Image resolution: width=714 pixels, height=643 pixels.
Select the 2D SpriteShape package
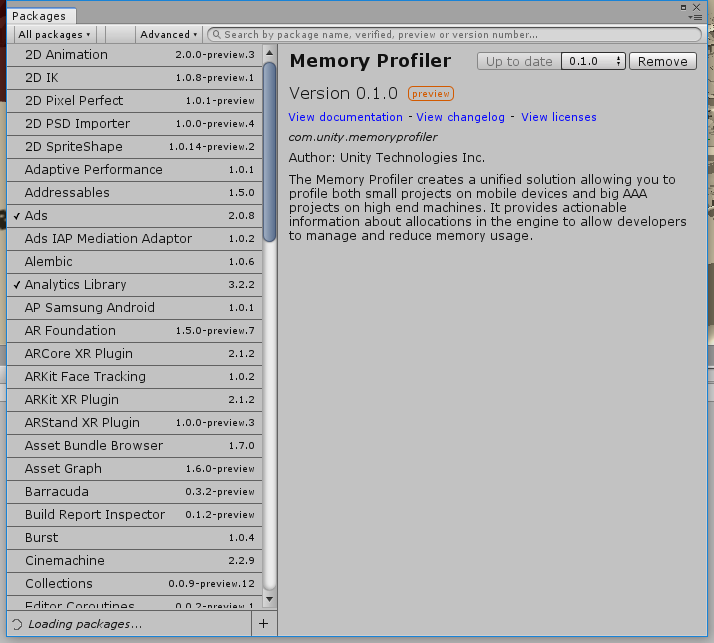pos(135,147)
